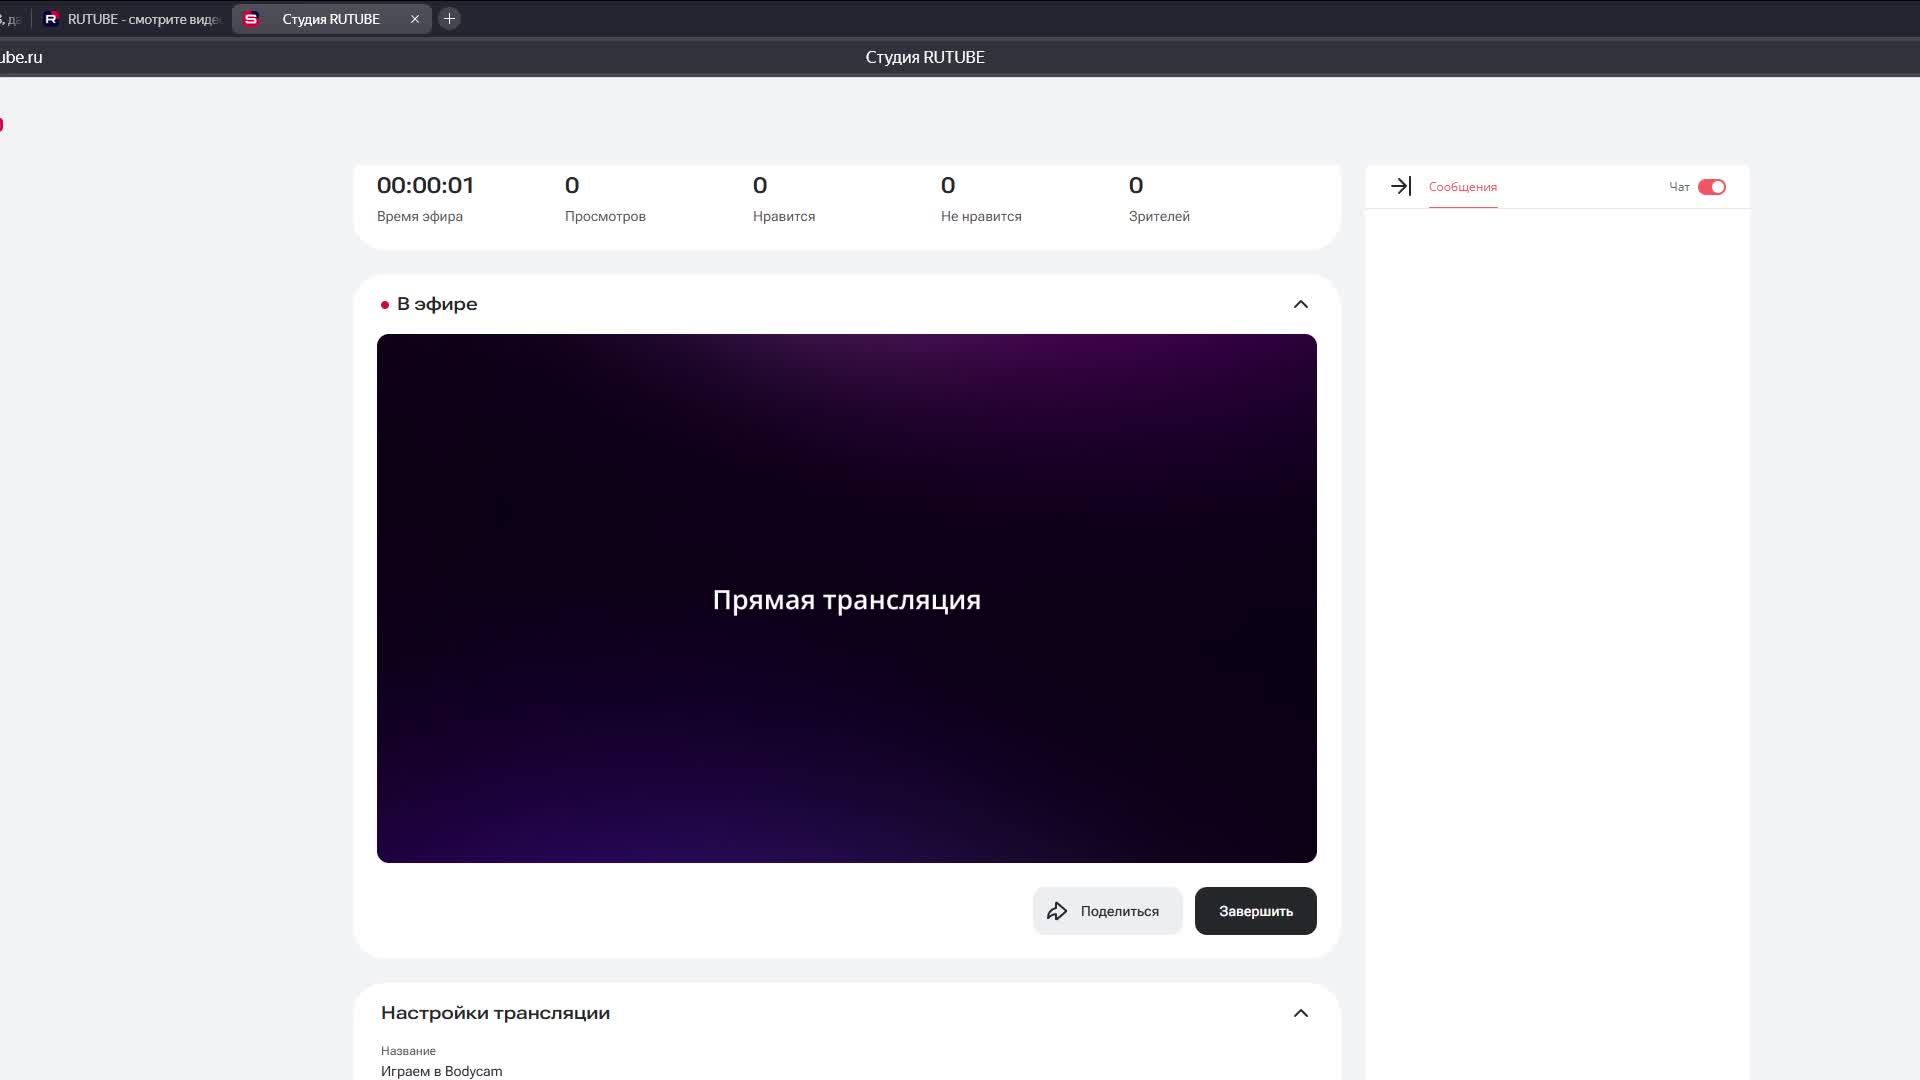Click the Зрителей viewer count

[x=1136, y=186]
